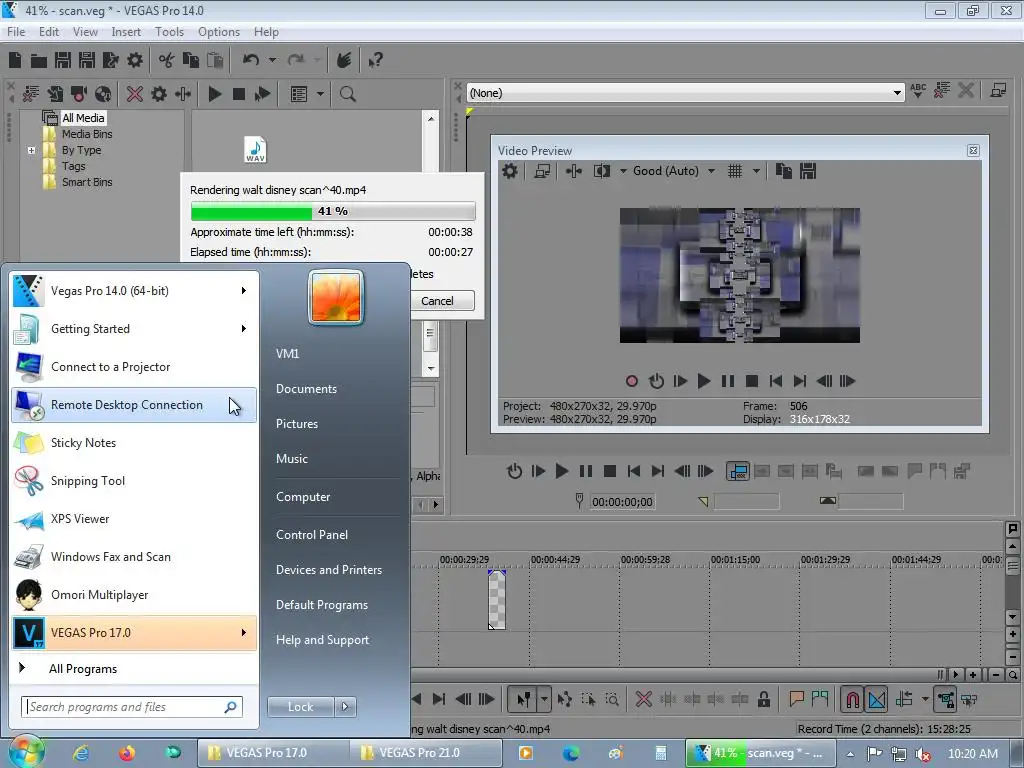This screenshot has width=1024, height=768.
Task: Toggle split screen view in Video Preview
Action: (601, 171)
